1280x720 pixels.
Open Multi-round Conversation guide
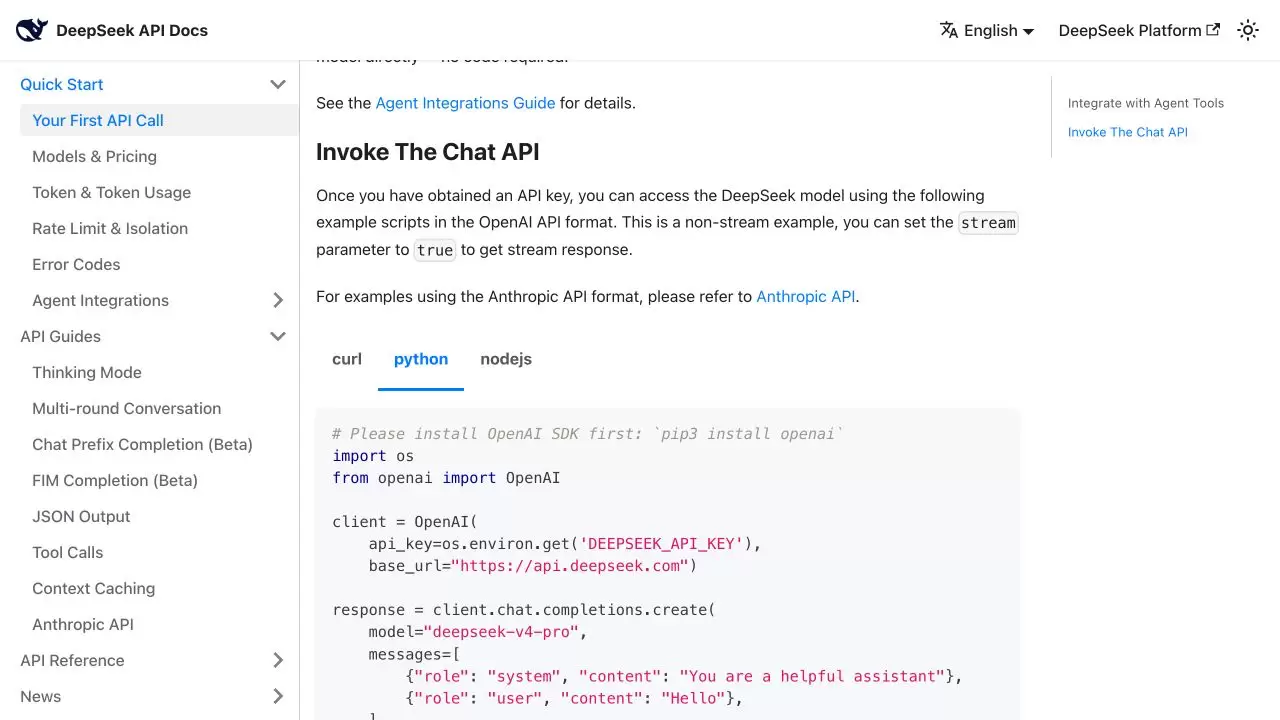[126, 408]
